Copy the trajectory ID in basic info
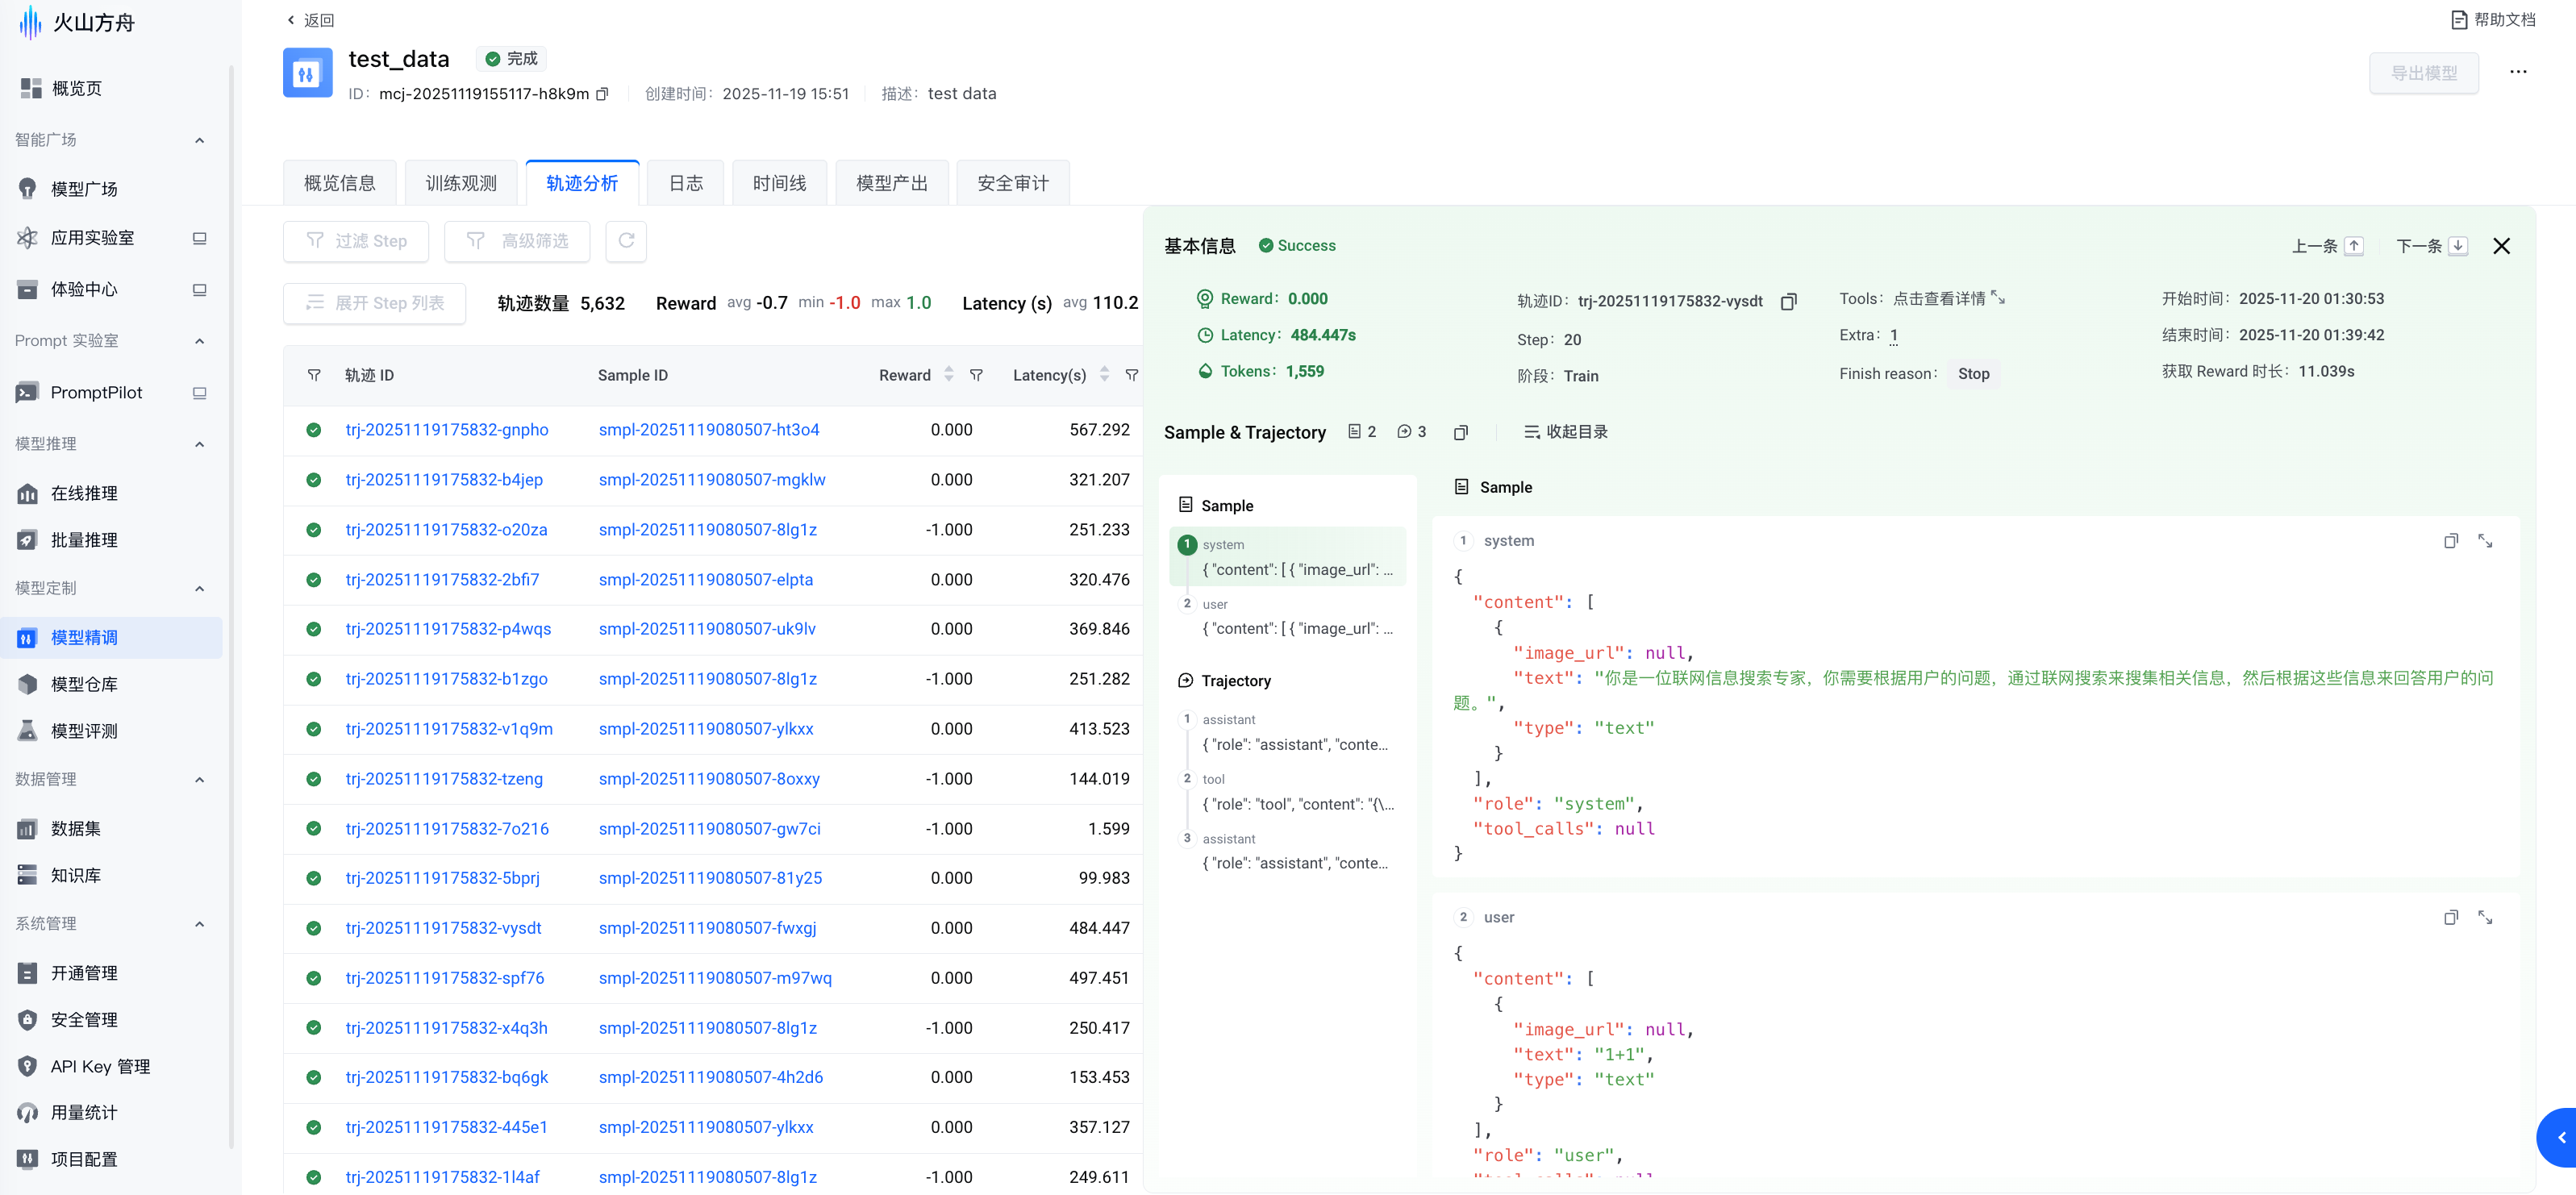 (x=1788, y=301)
